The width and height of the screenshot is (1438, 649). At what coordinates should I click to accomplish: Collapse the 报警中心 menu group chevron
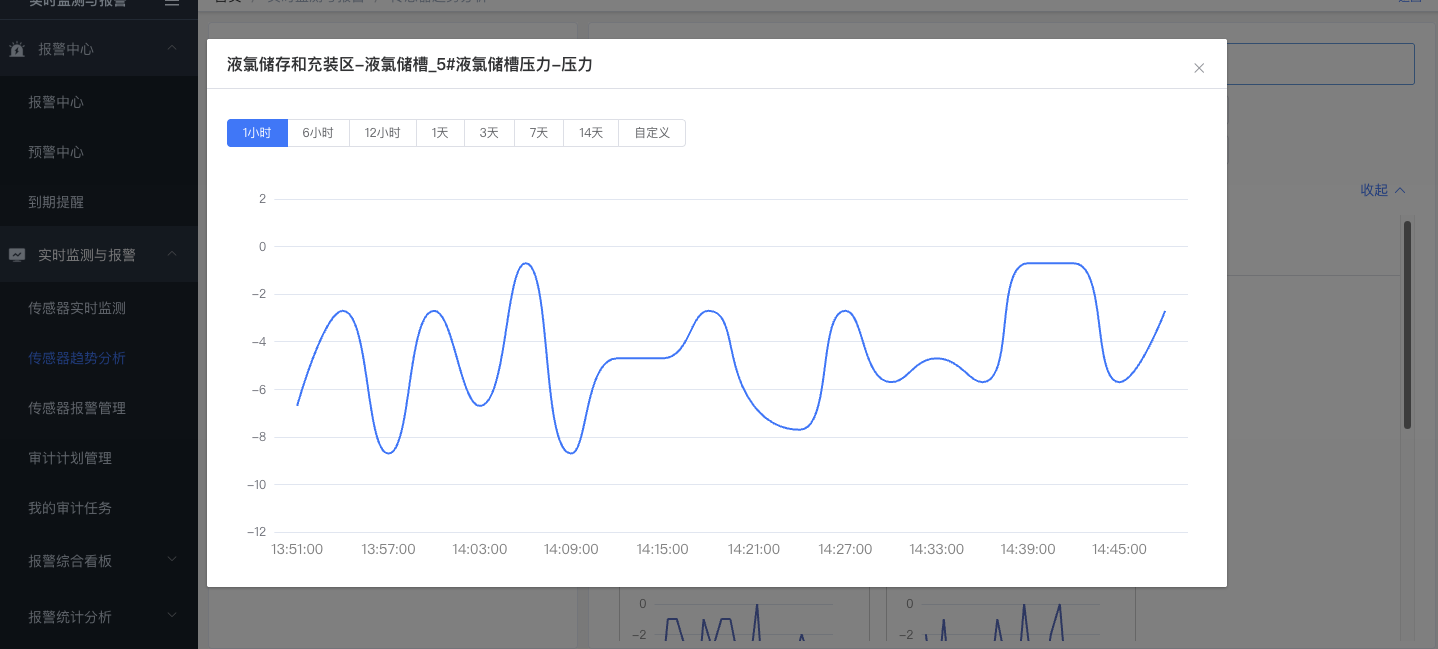coord(172,49)
